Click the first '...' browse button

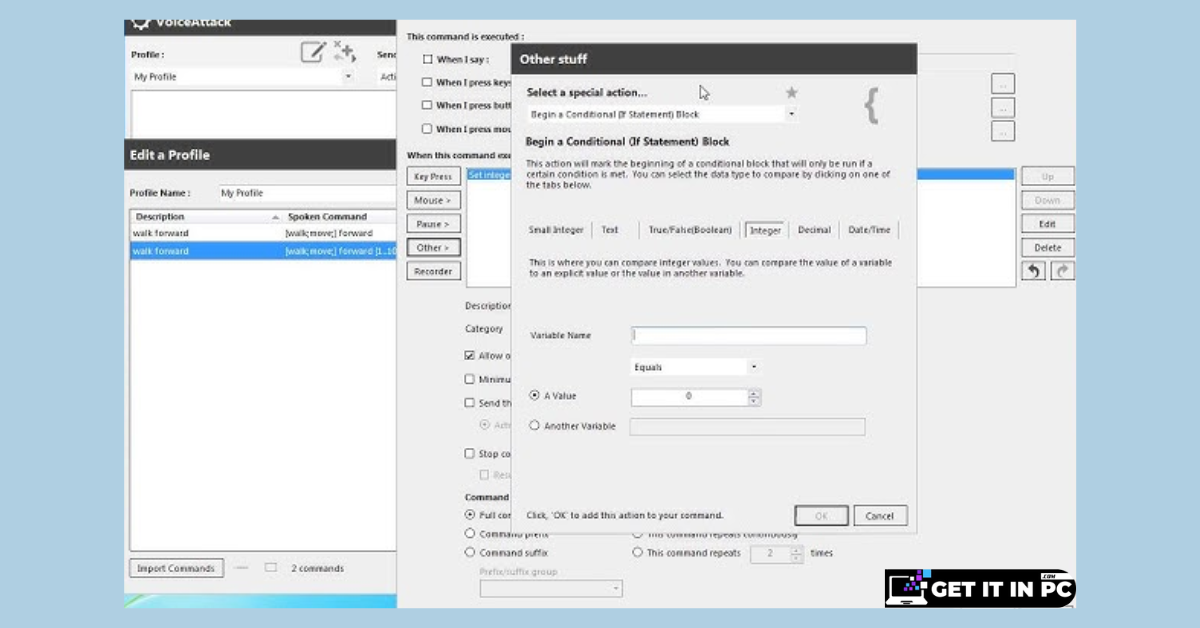[x=1003, y=83]
